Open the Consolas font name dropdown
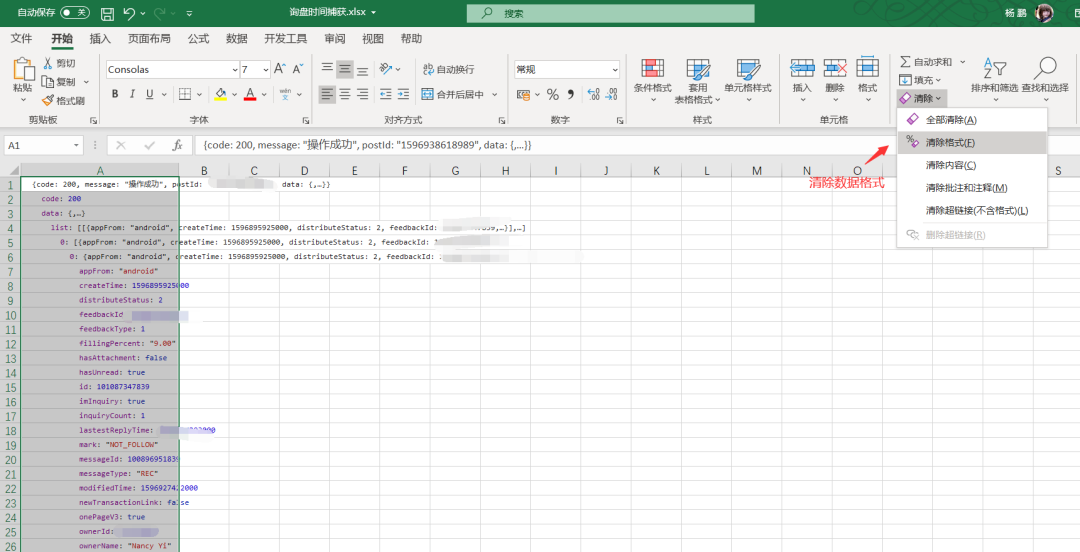This screenshot has width=1080, height=552. 234,70
